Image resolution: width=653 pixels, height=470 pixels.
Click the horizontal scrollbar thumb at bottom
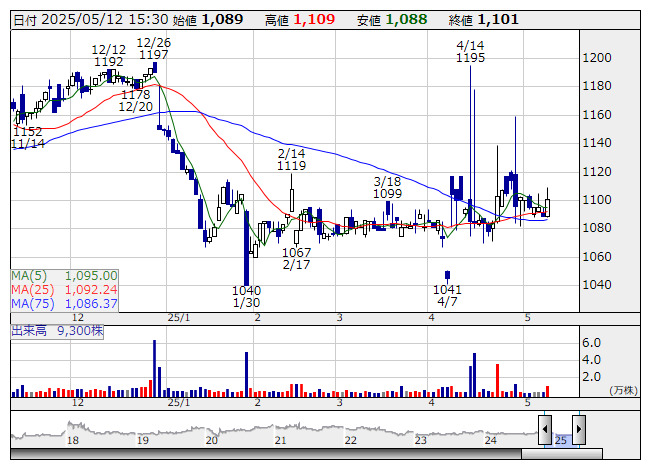click(561, 454)
